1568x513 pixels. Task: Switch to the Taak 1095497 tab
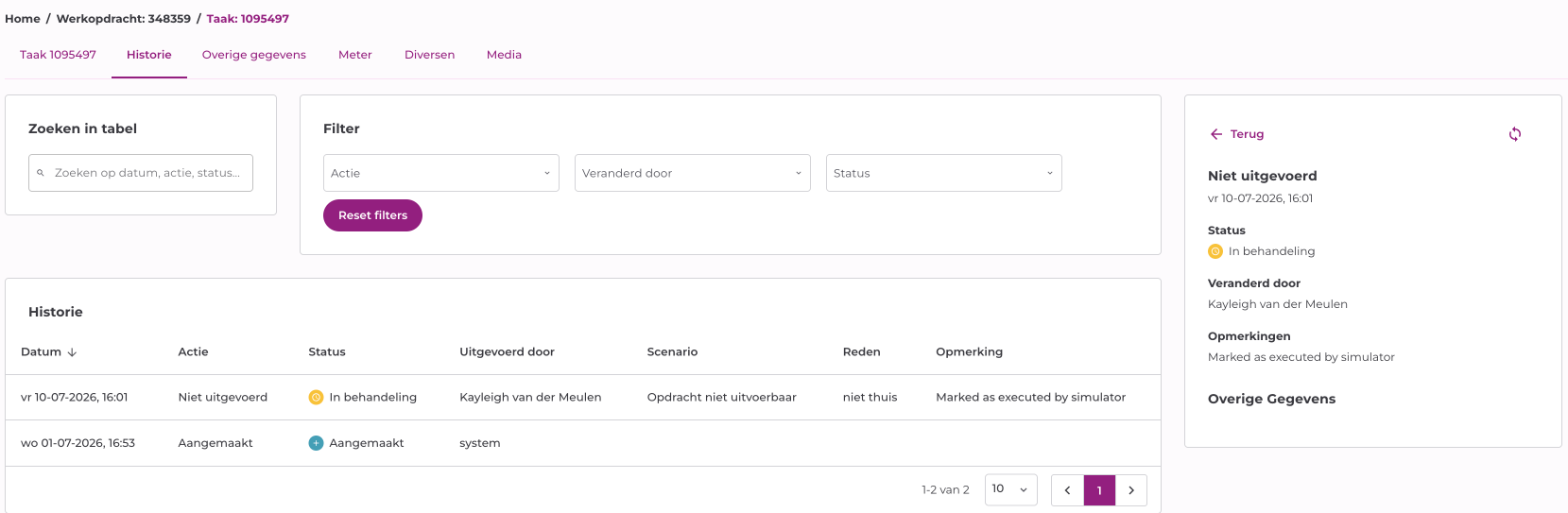tap(58, 55)
